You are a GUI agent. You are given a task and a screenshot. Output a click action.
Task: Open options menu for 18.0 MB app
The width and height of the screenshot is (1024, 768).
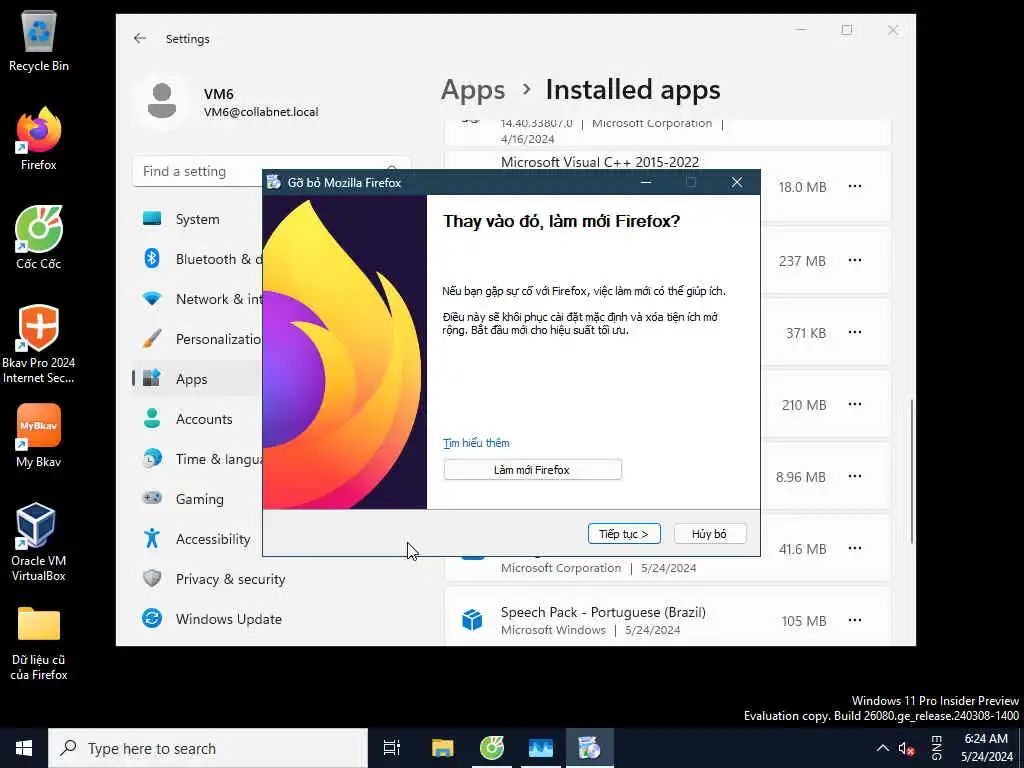pyautogui.click(x=854, y=187)
